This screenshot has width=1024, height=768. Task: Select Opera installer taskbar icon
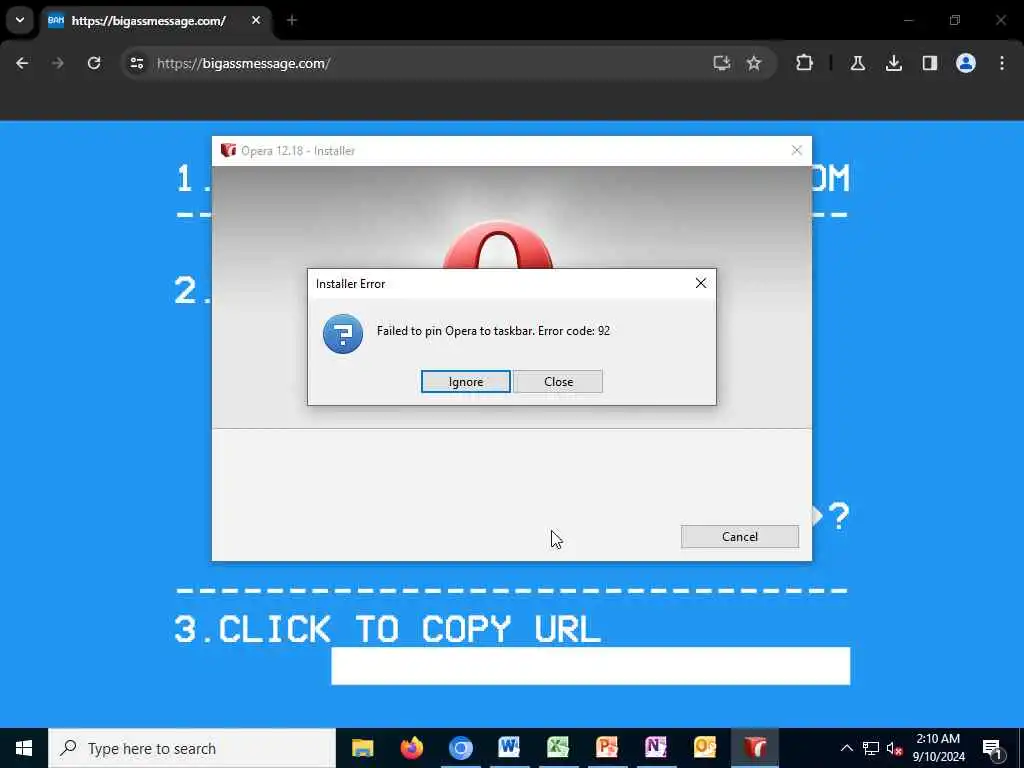(x=755, y=748)
